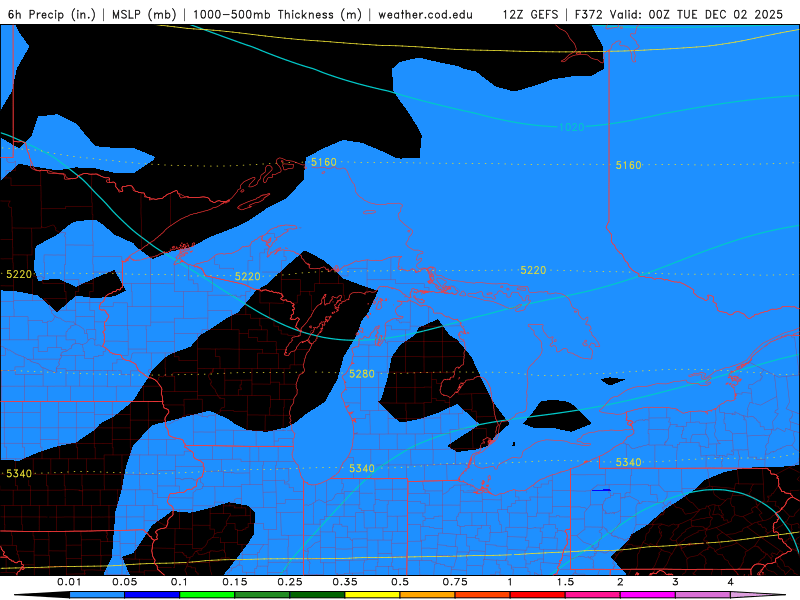Select the bright green 0.1–0.15 colorbar swatch
This screenshot has height=600, width=800.
point(207,595)
